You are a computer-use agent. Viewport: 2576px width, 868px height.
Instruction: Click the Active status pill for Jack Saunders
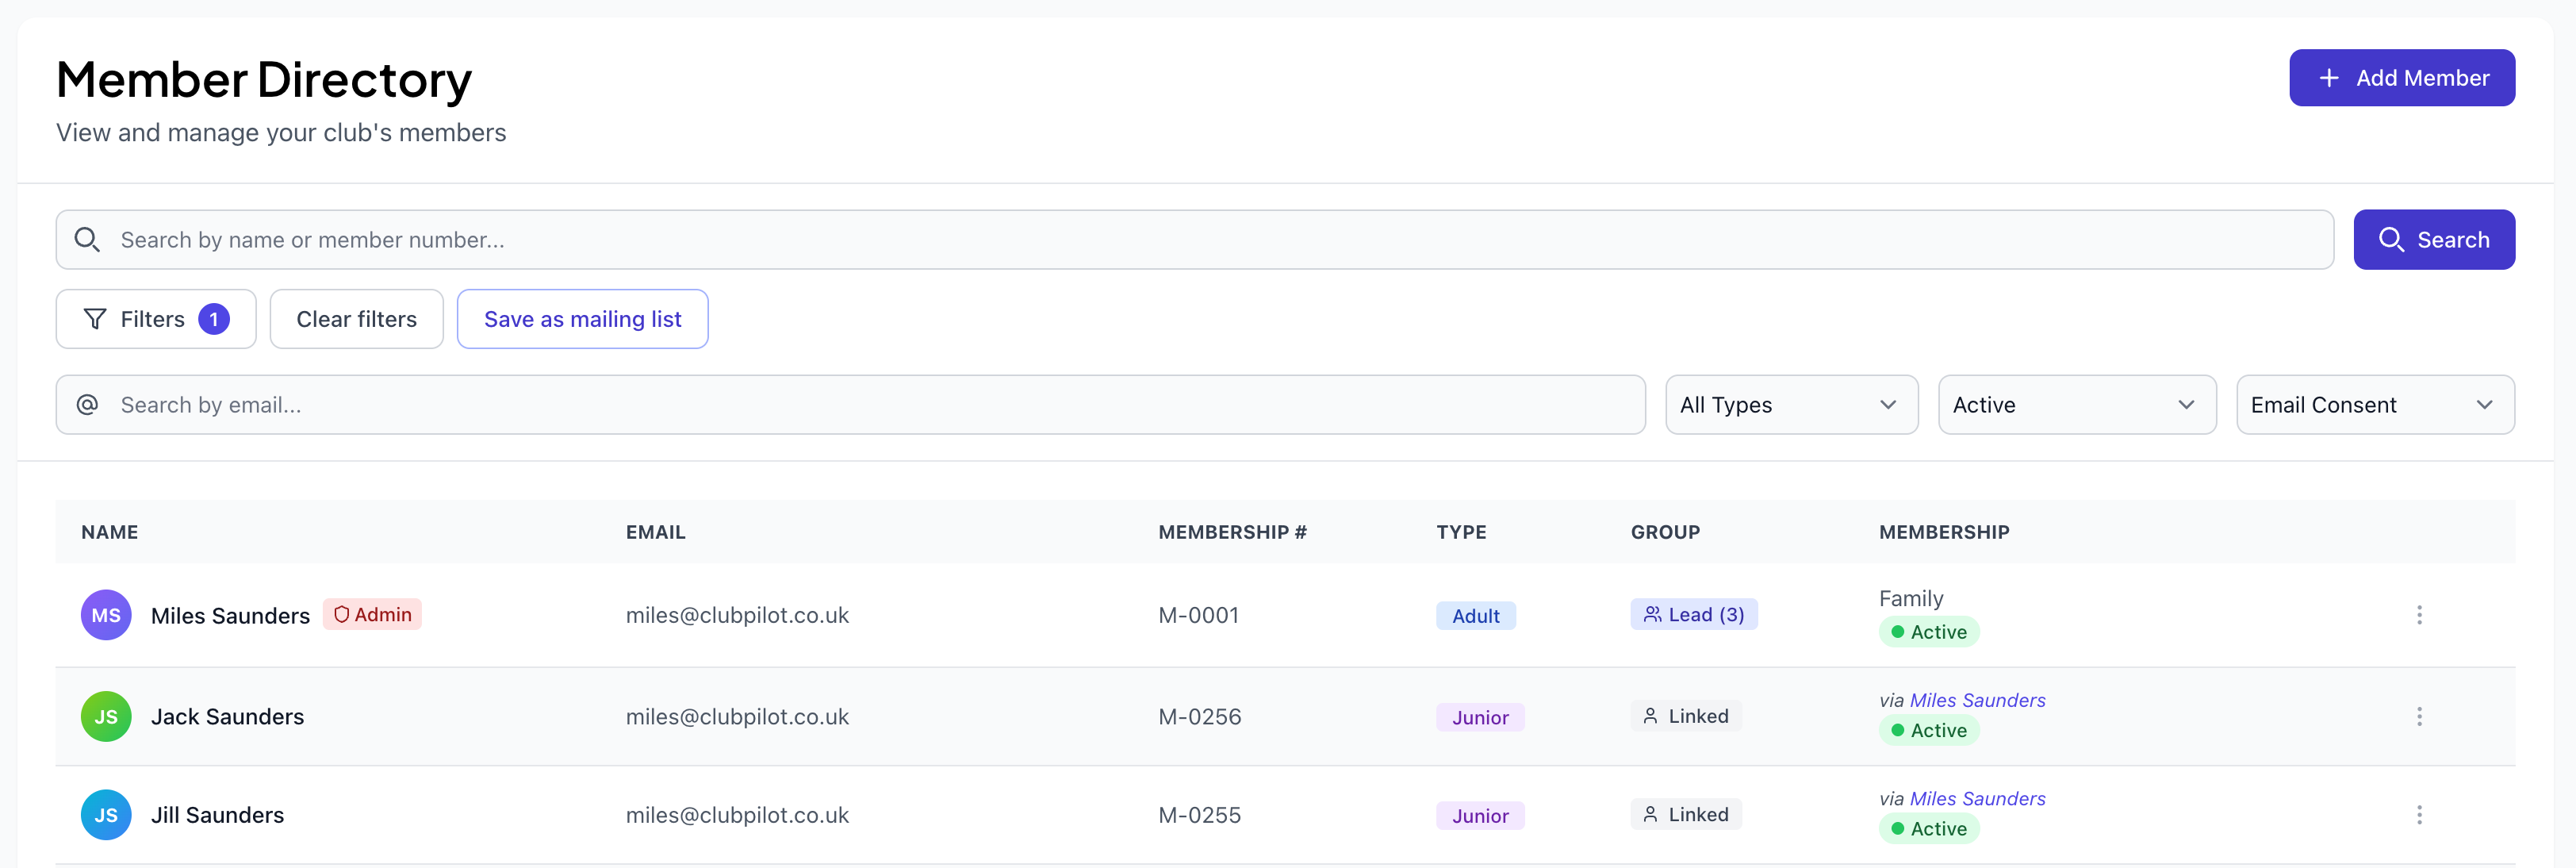pyautogui.click(x=1928, y=730)
